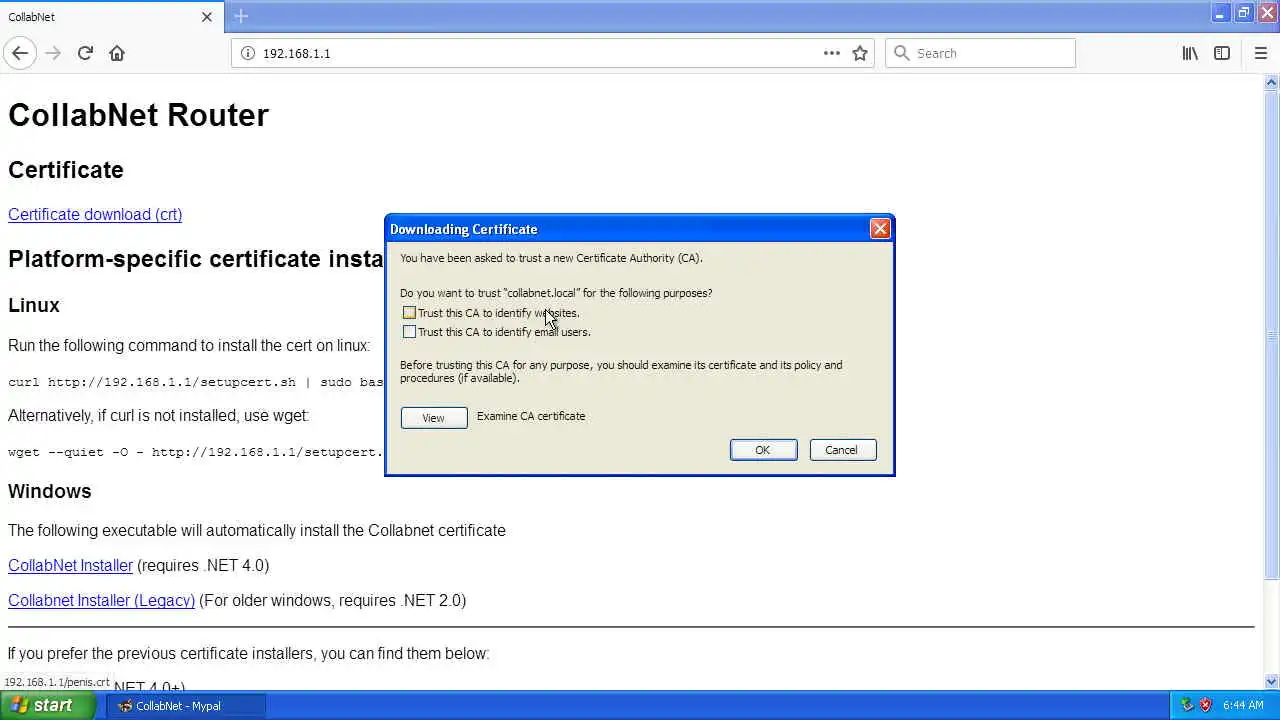Open the home page icon
This screenshot has width=1280, height=720.
click(x=117, y=53)
